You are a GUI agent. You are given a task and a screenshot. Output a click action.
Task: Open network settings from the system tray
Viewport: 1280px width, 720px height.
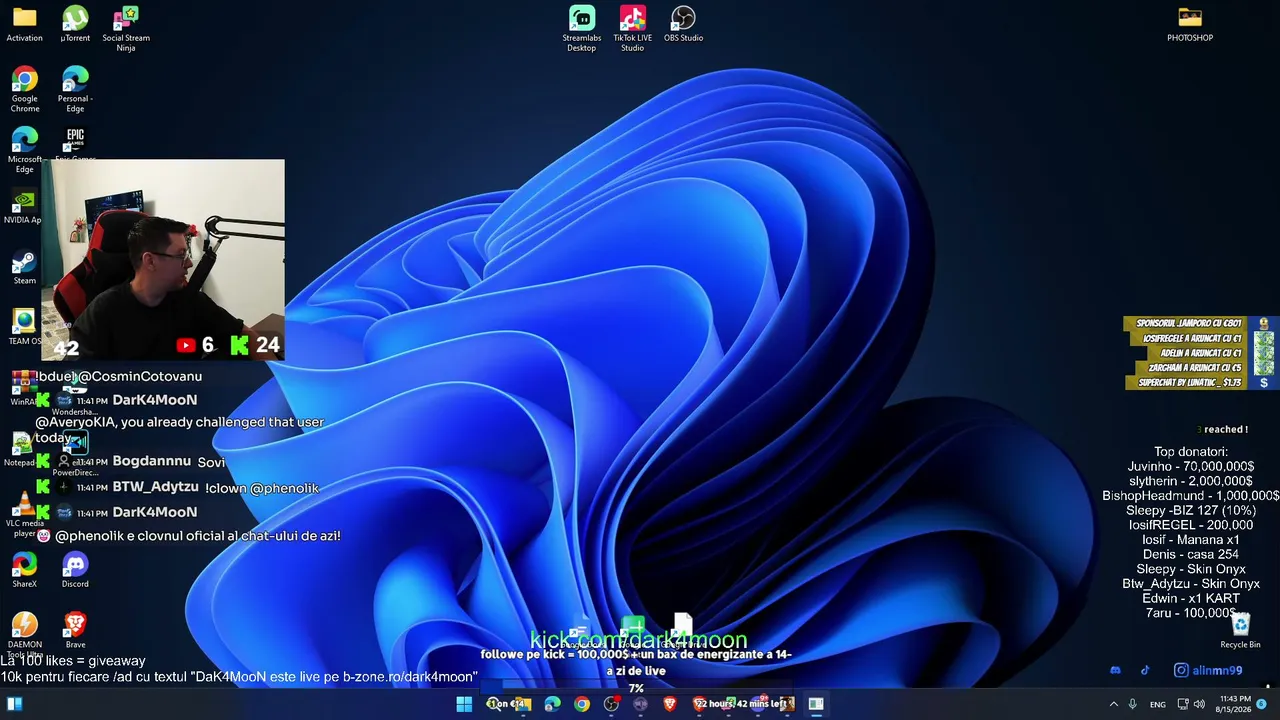[x=1181, y=704]
